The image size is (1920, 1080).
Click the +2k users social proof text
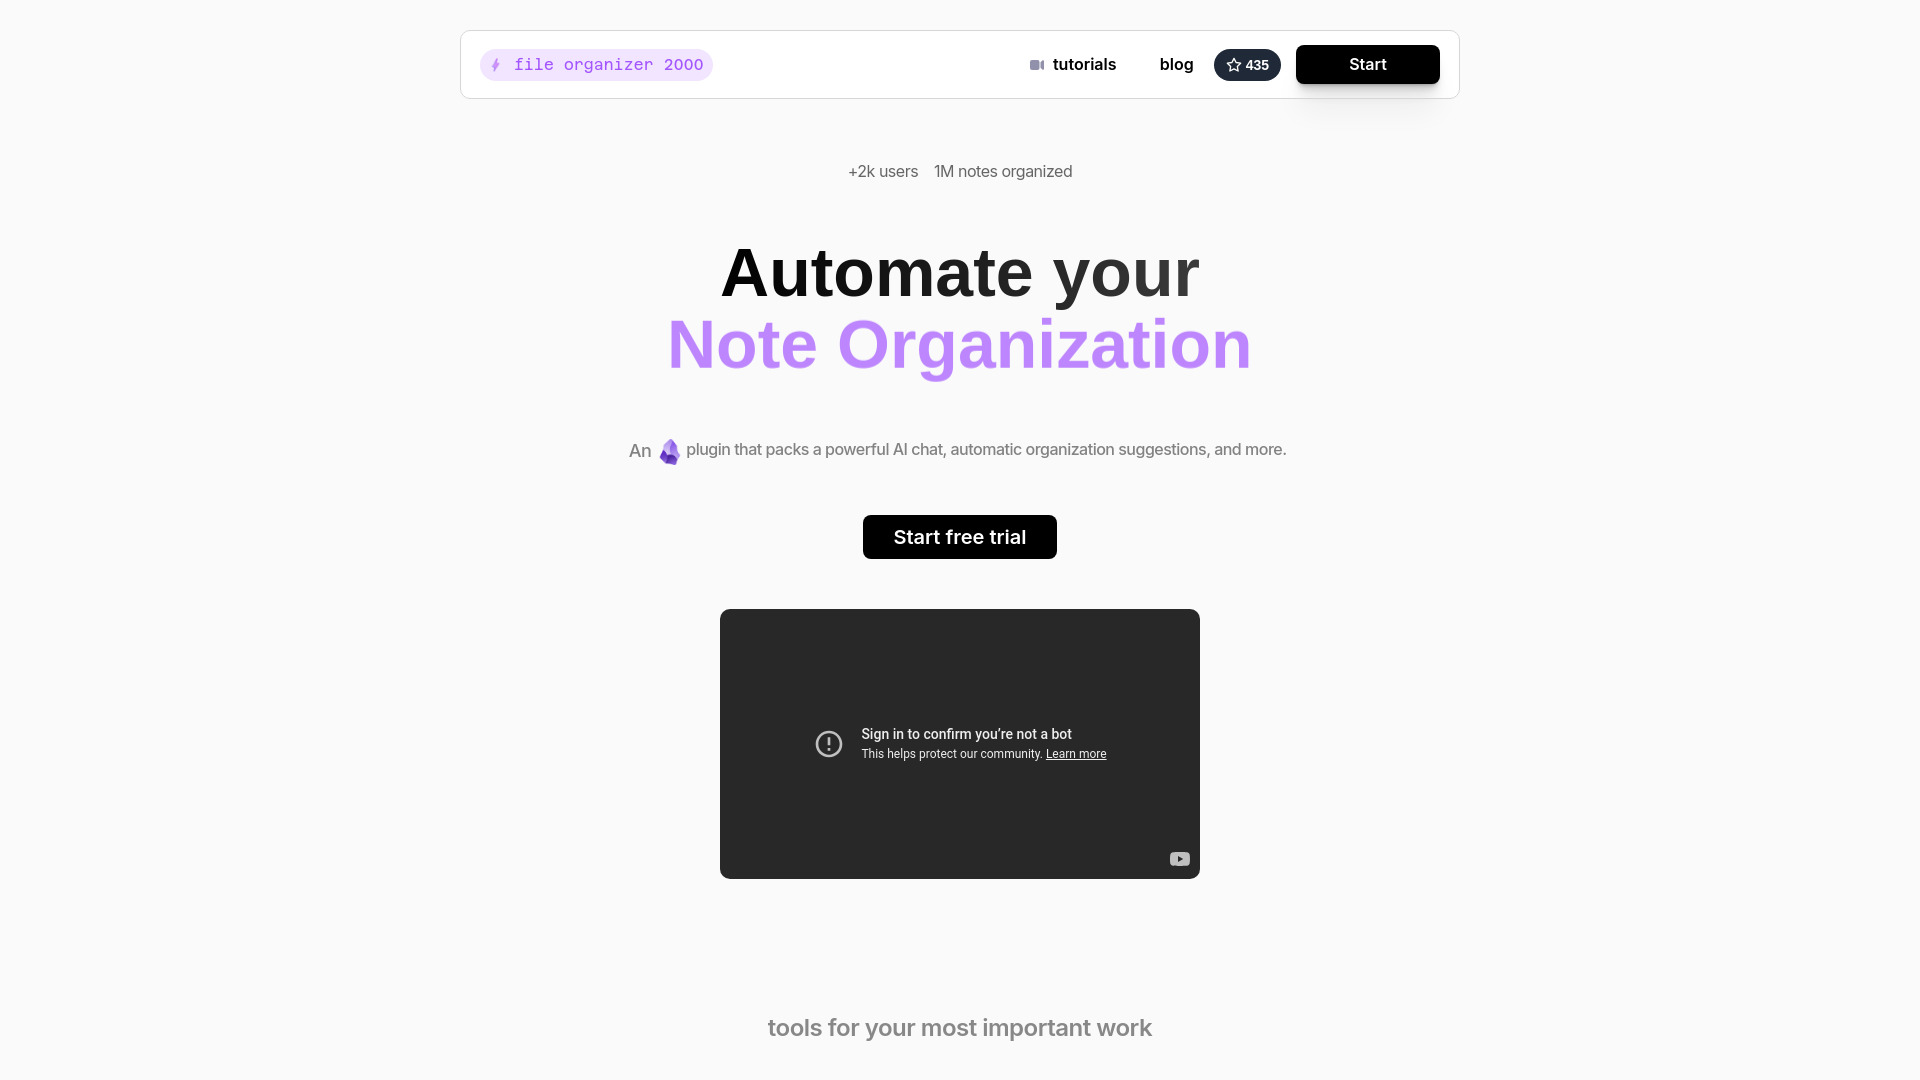click(882, 171)
